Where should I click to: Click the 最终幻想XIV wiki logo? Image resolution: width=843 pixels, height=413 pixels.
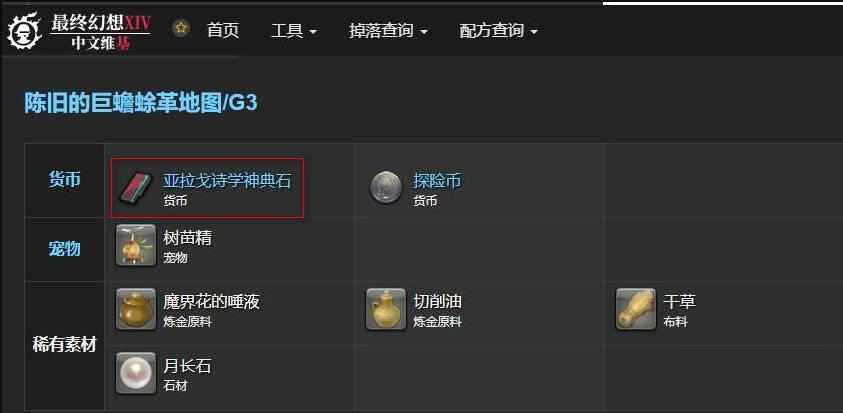(x=79, y=31)
